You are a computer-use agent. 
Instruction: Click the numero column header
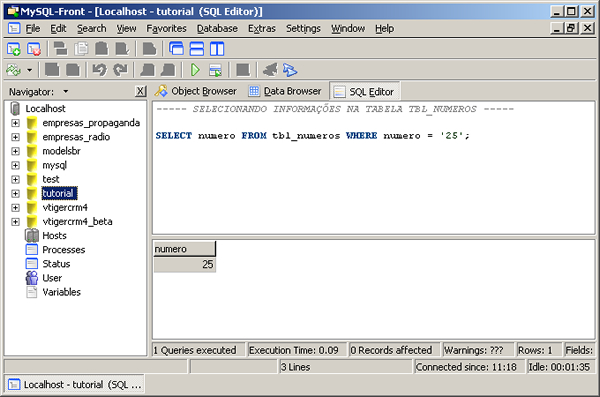click(x=184, y=249)
